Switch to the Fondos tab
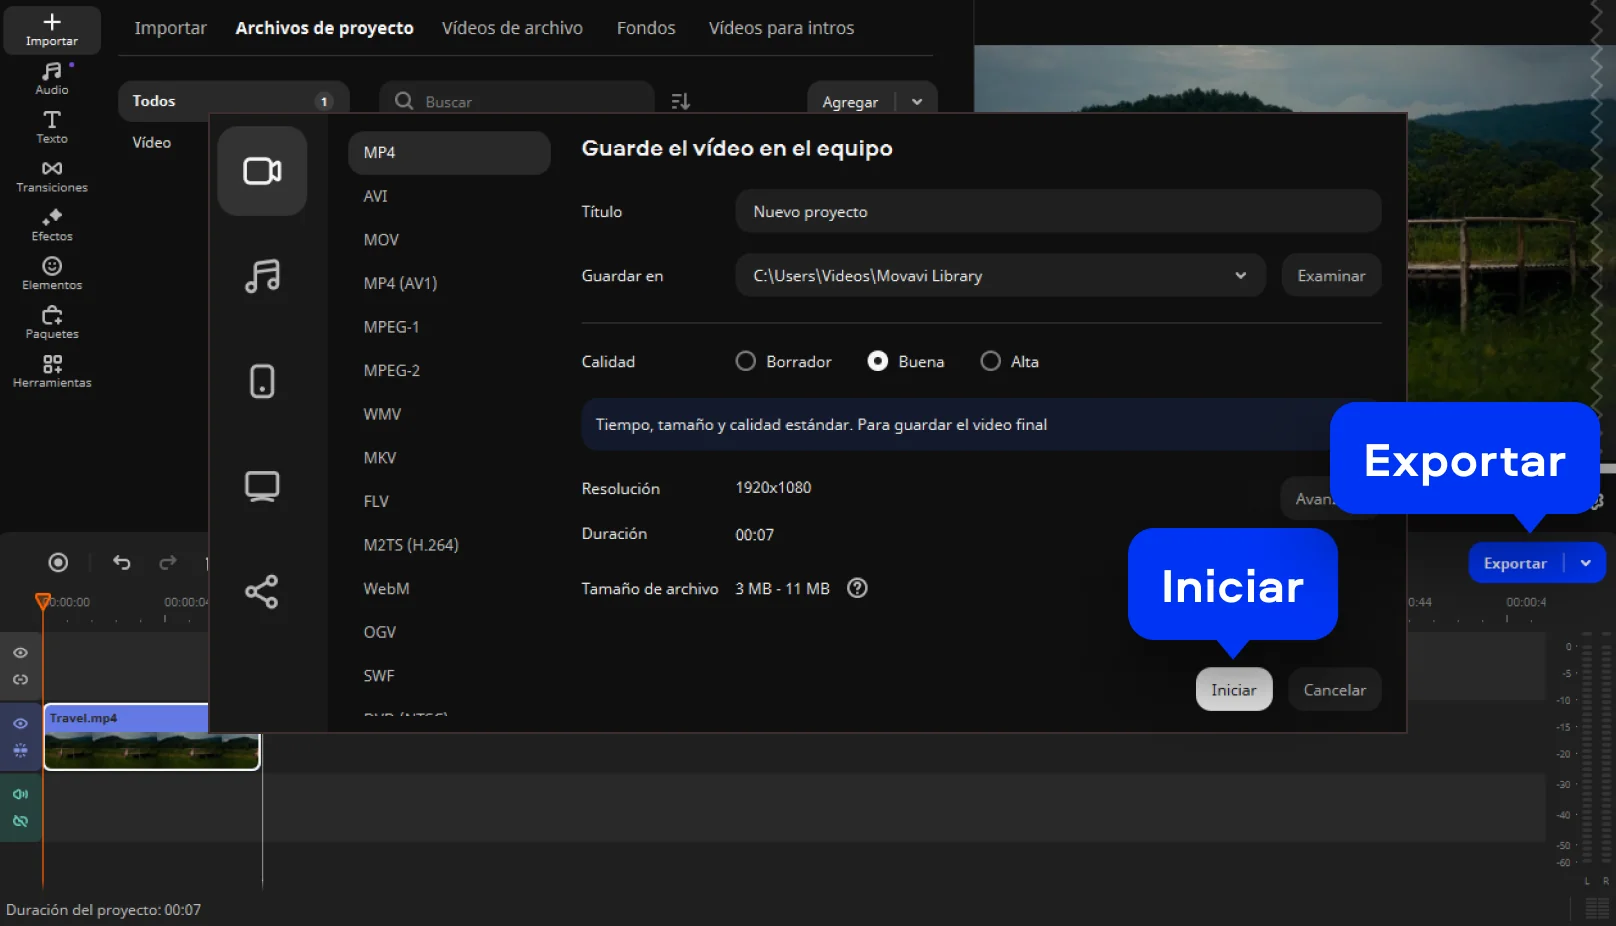The image size is (1616, 926). (x=645, y=28)
